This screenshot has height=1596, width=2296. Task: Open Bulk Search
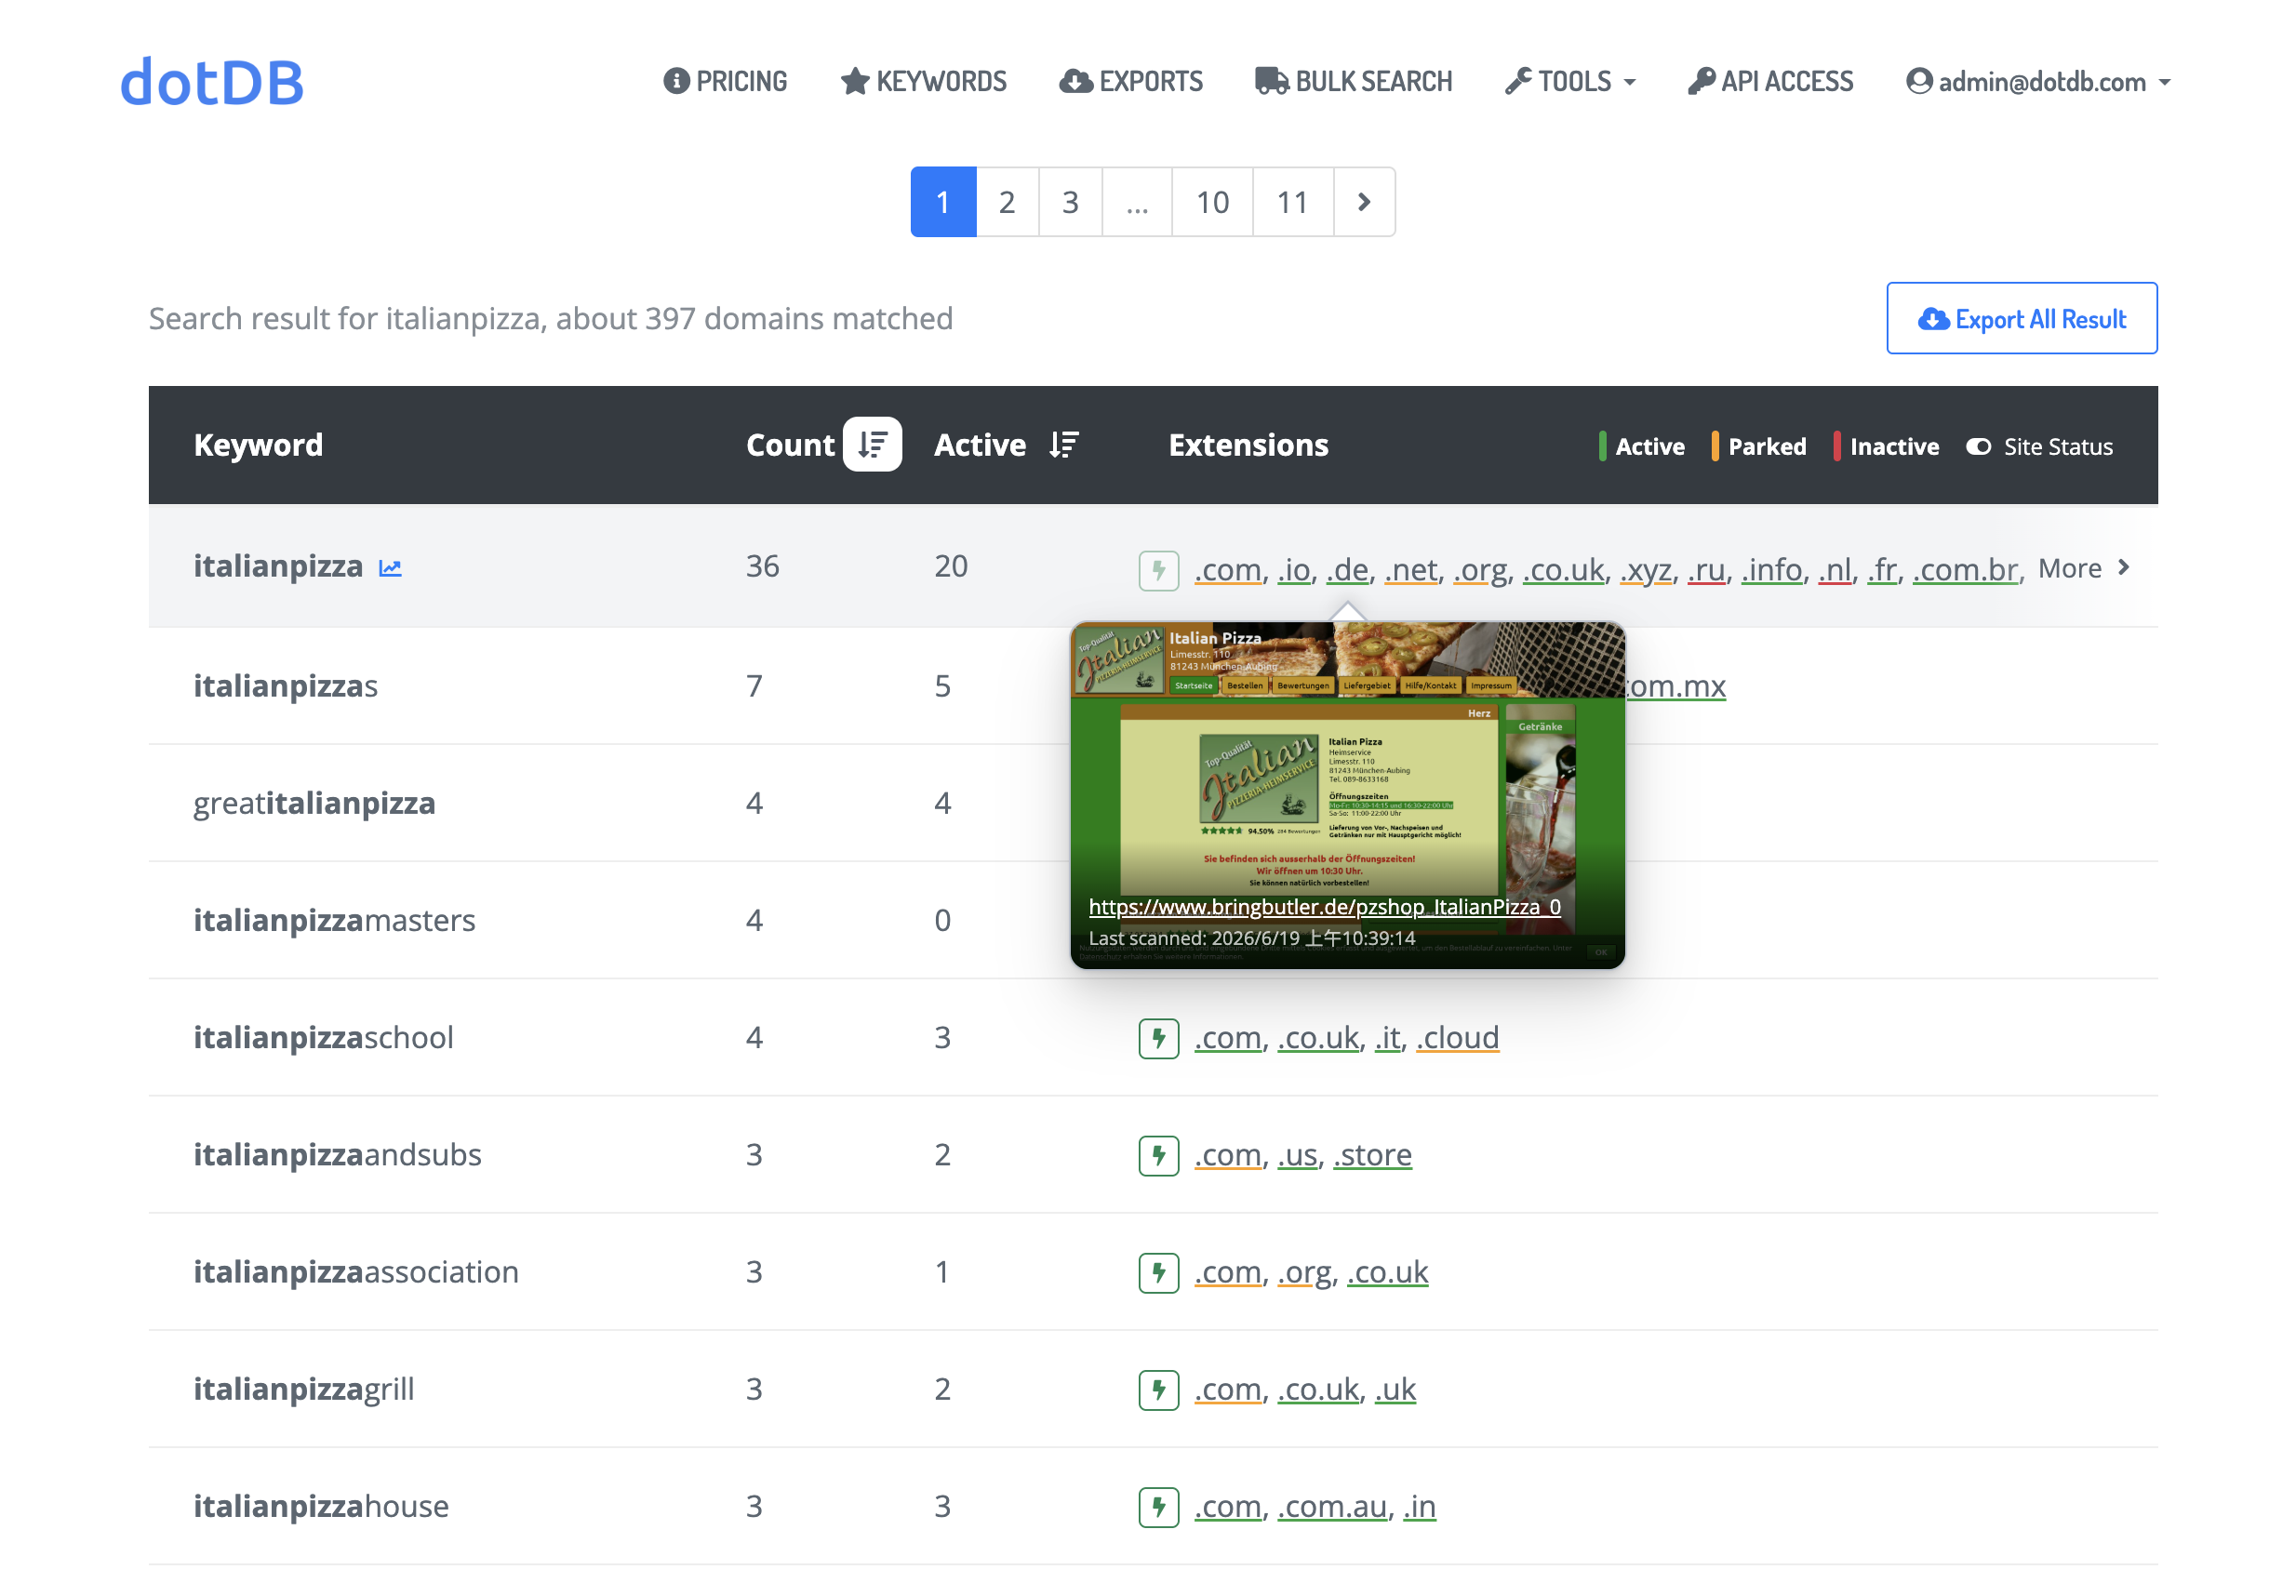coord(1353,81)
